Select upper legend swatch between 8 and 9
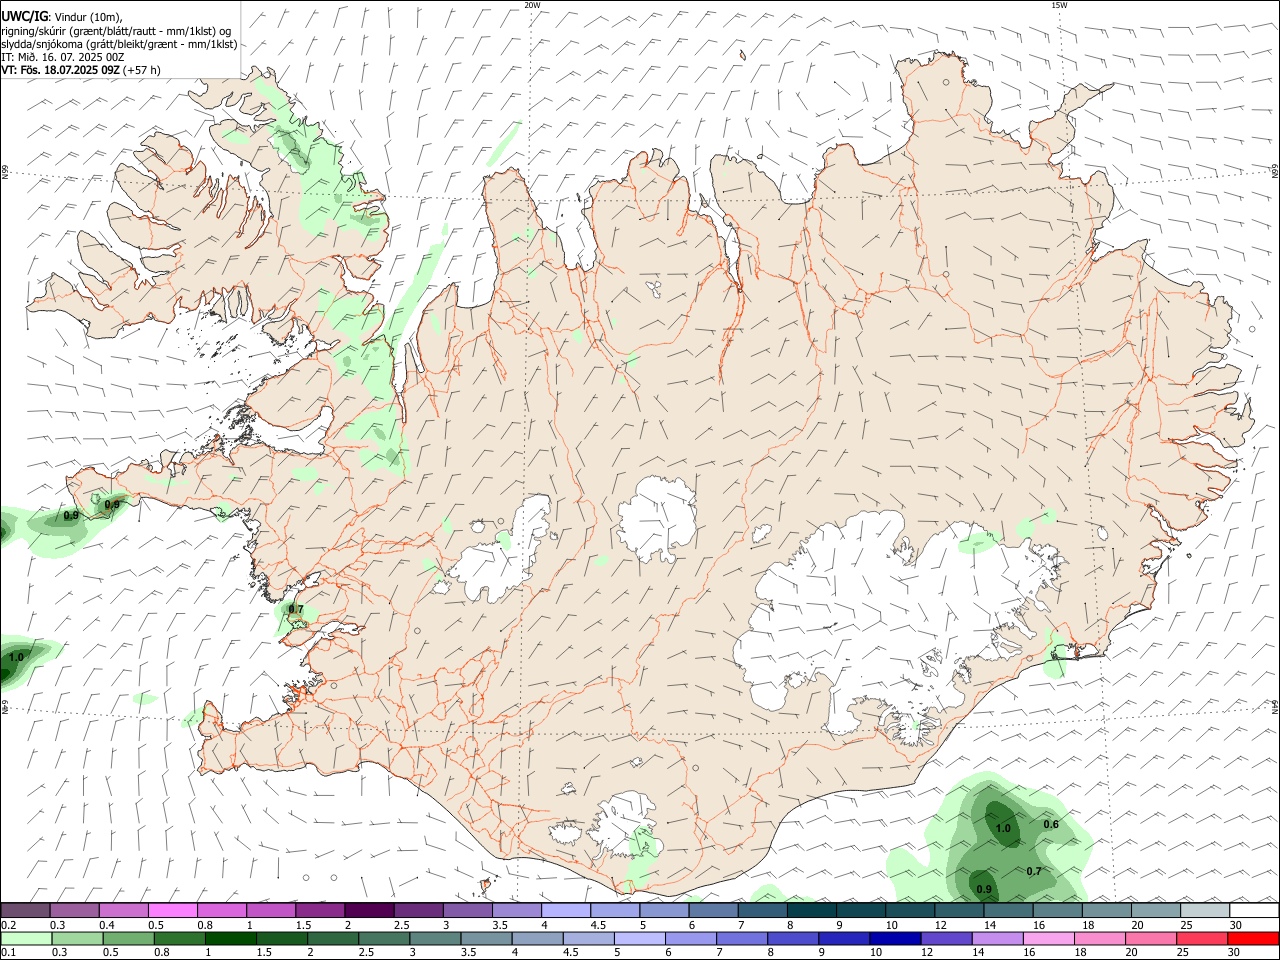 pos(811,910)
